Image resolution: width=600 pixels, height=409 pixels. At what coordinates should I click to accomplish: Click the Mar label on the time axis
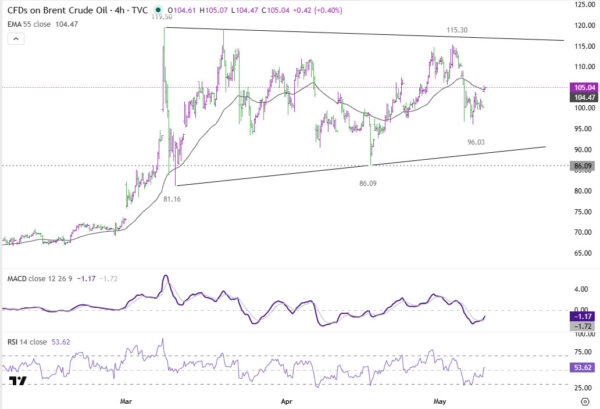[x=126, y=401]
